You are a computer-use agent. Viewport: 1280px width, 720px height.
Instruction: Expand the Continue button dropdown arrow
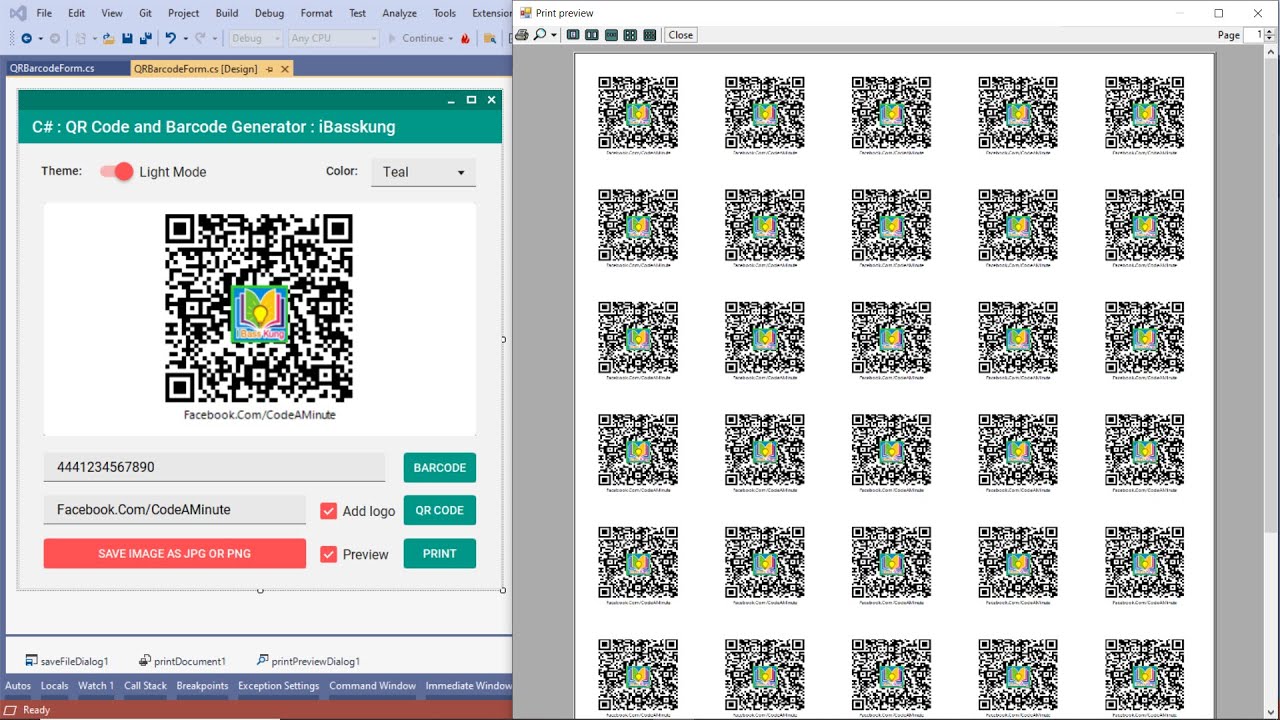tap(451, 38)
